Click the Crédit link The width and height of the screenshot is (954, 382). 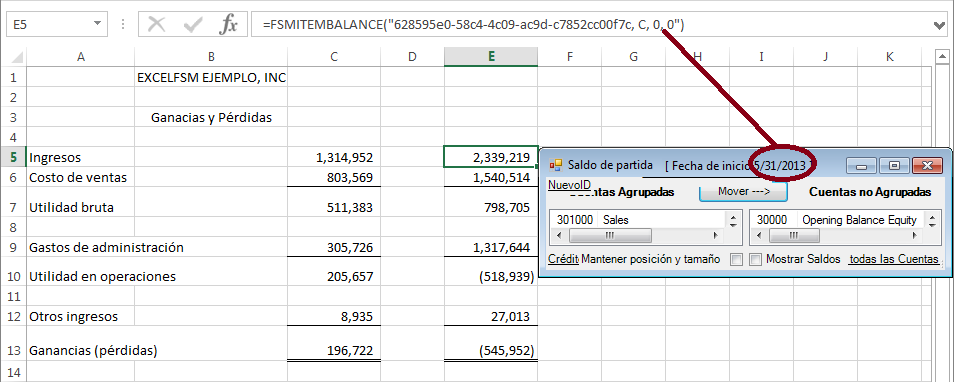(x=563, y=259)
